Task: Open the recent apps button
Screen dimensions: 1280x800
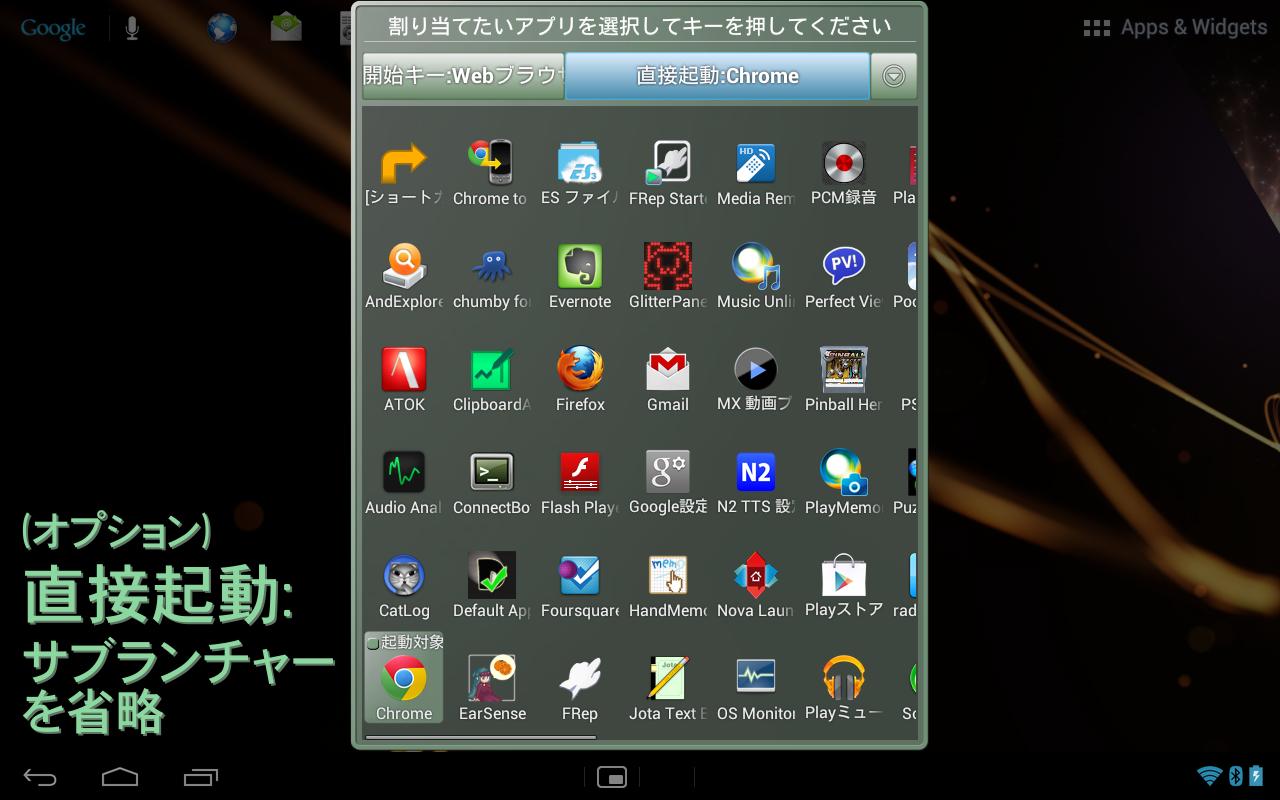Action: (201, 777)
